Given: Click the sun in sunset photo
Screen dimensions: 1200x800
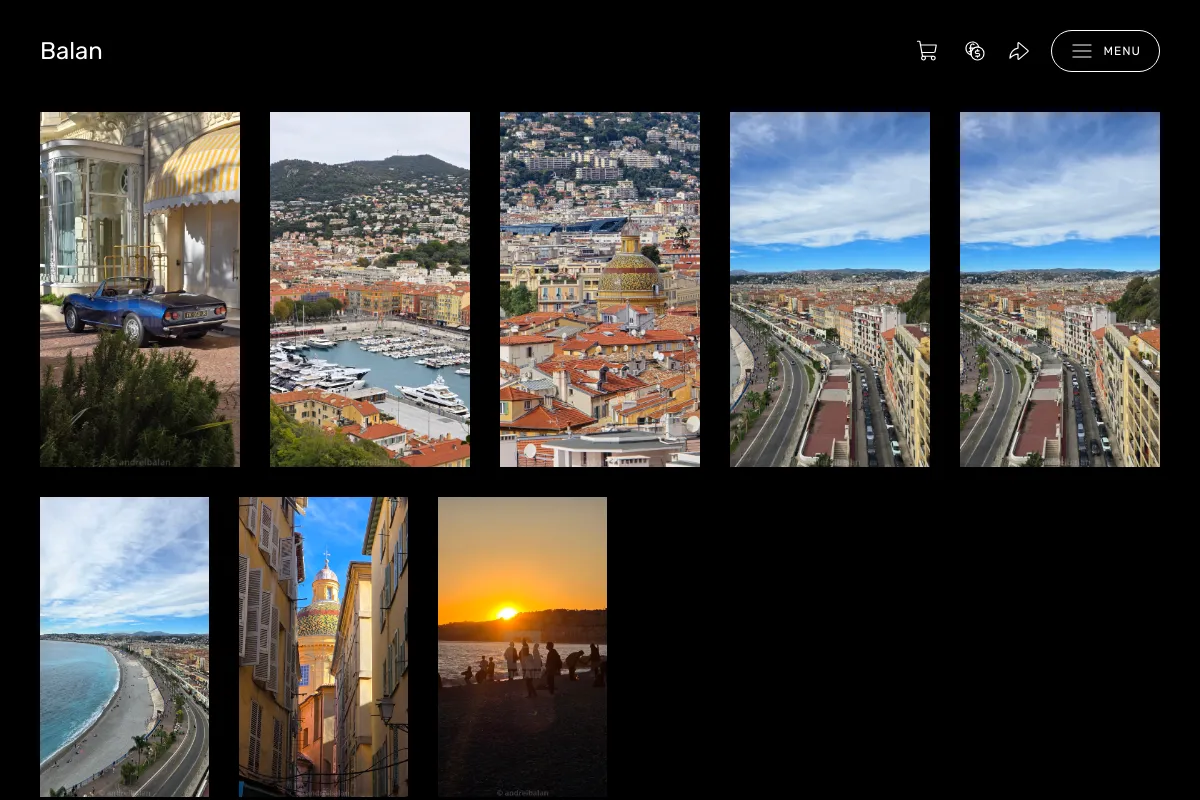Looking at the screenshot, I should coord(507,612).
